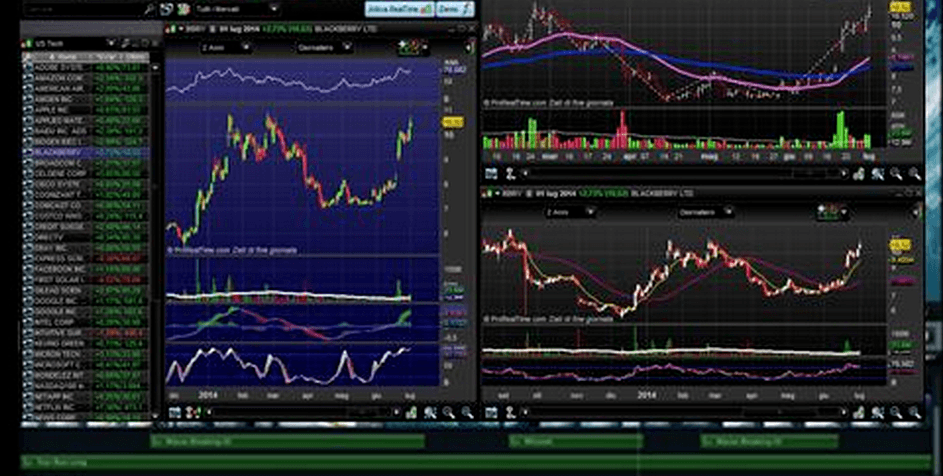Select AMERICAN AIR row in the watchlist

pyautogui.click(x=87, y=88)
